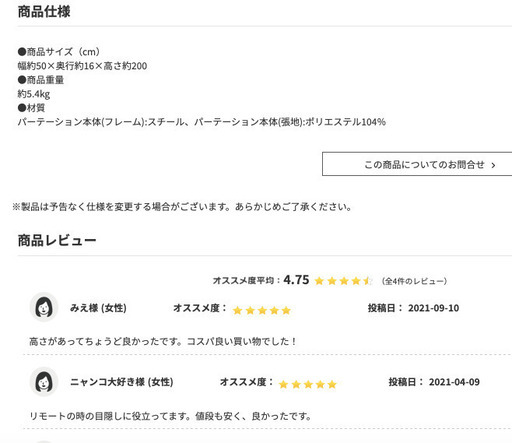The width and height of the screenshot is (512, 443).
Task: Click the ※製品は予告なく仕様を変更 notice text
Action: (x=182, y=207)
